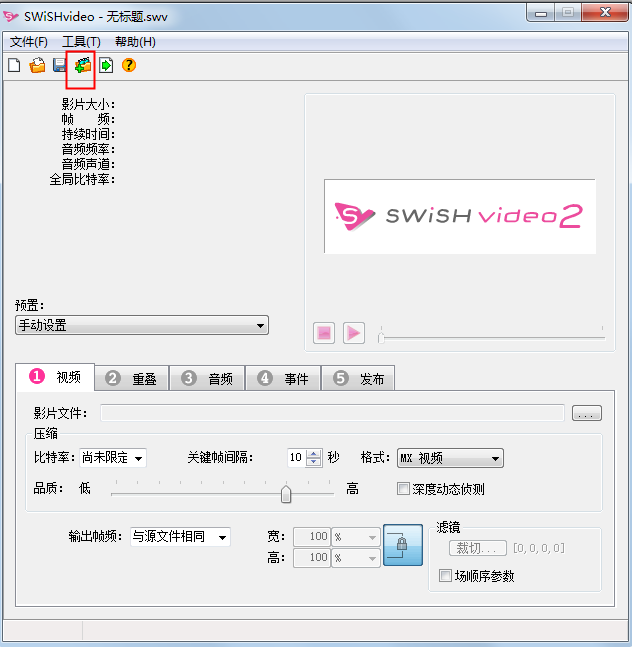Open the 输出帧频 与源文件相同 dropdown
This screenshot has width=632, height=647.
(180, 537)
